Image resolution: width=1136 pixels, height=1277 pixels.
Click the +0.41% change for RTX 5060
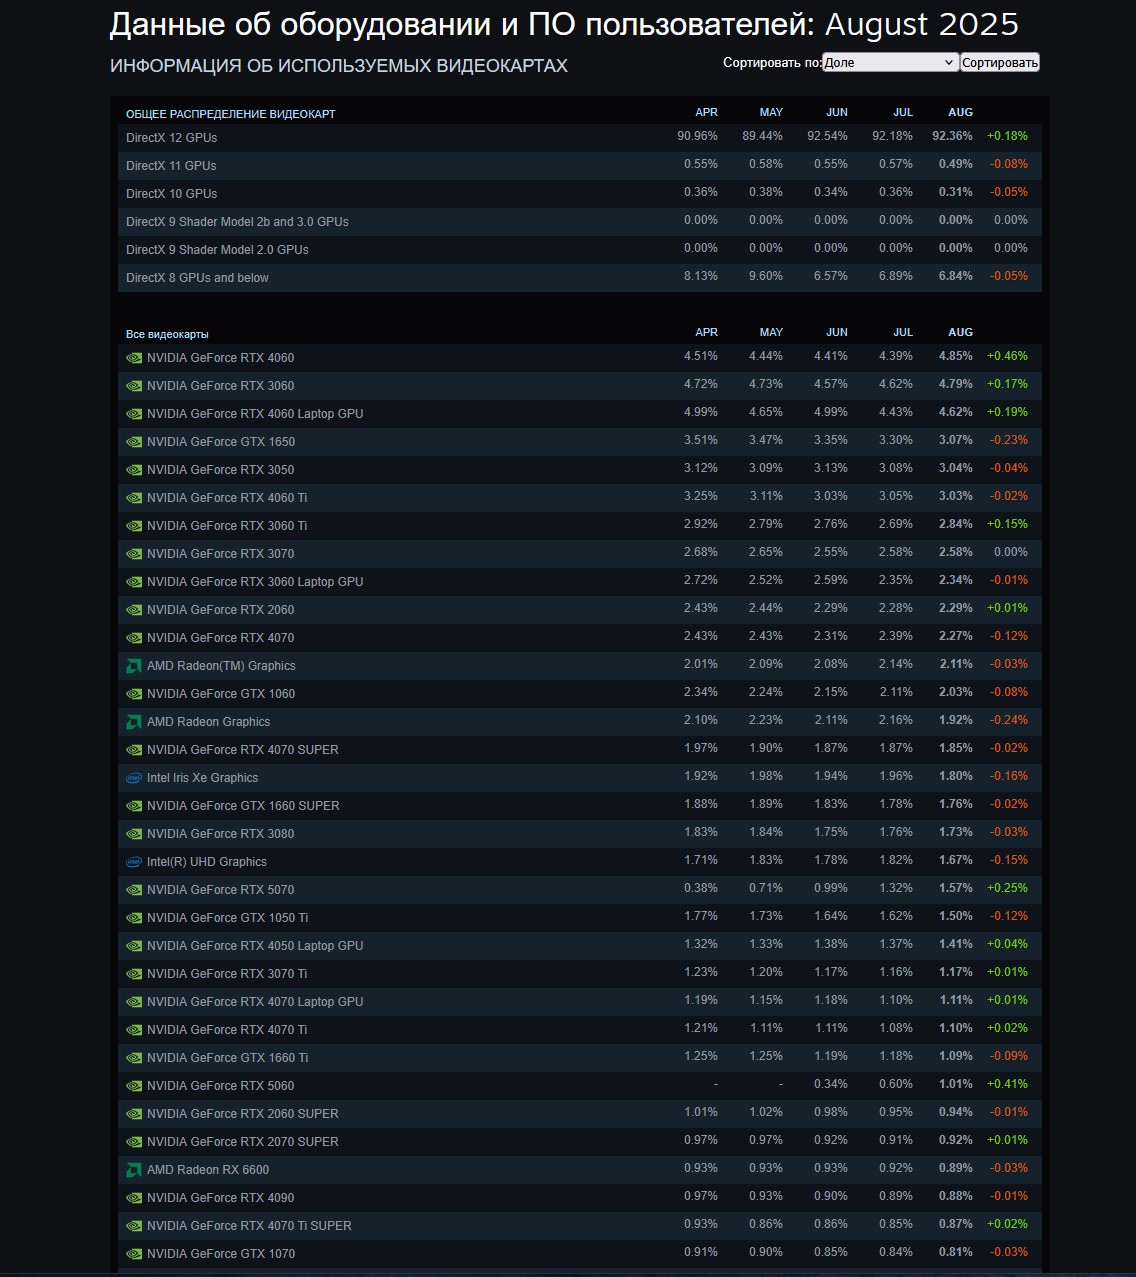(x=1007, y=1084)
